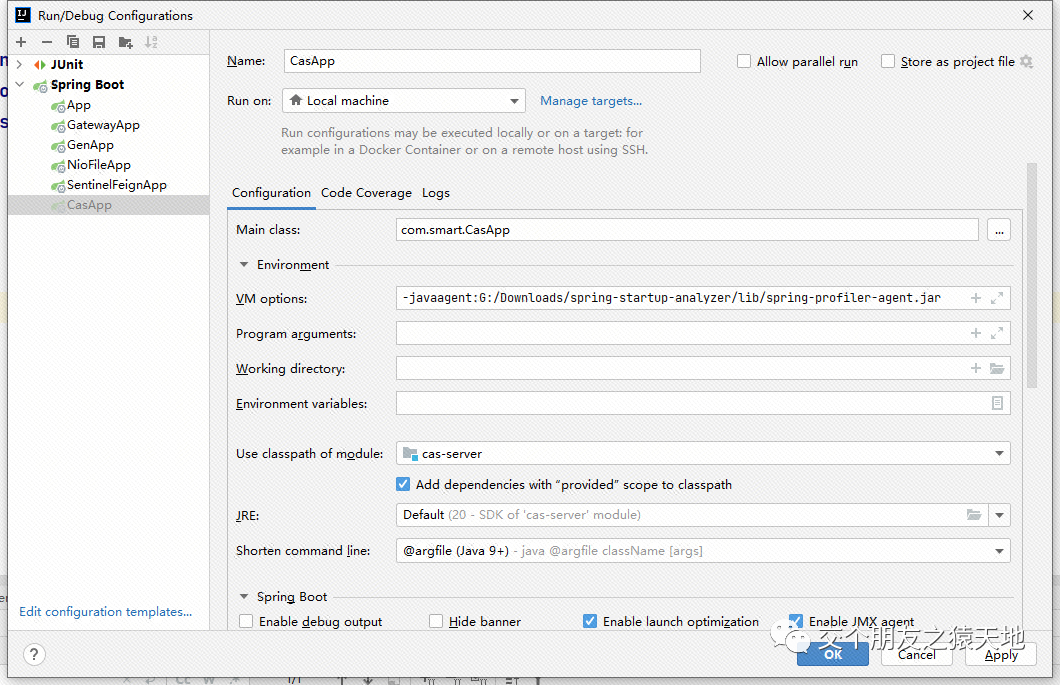Close the Run/Debug Configurations dialog
This screenshot has width=1060, height=685.
(1028, 15)
